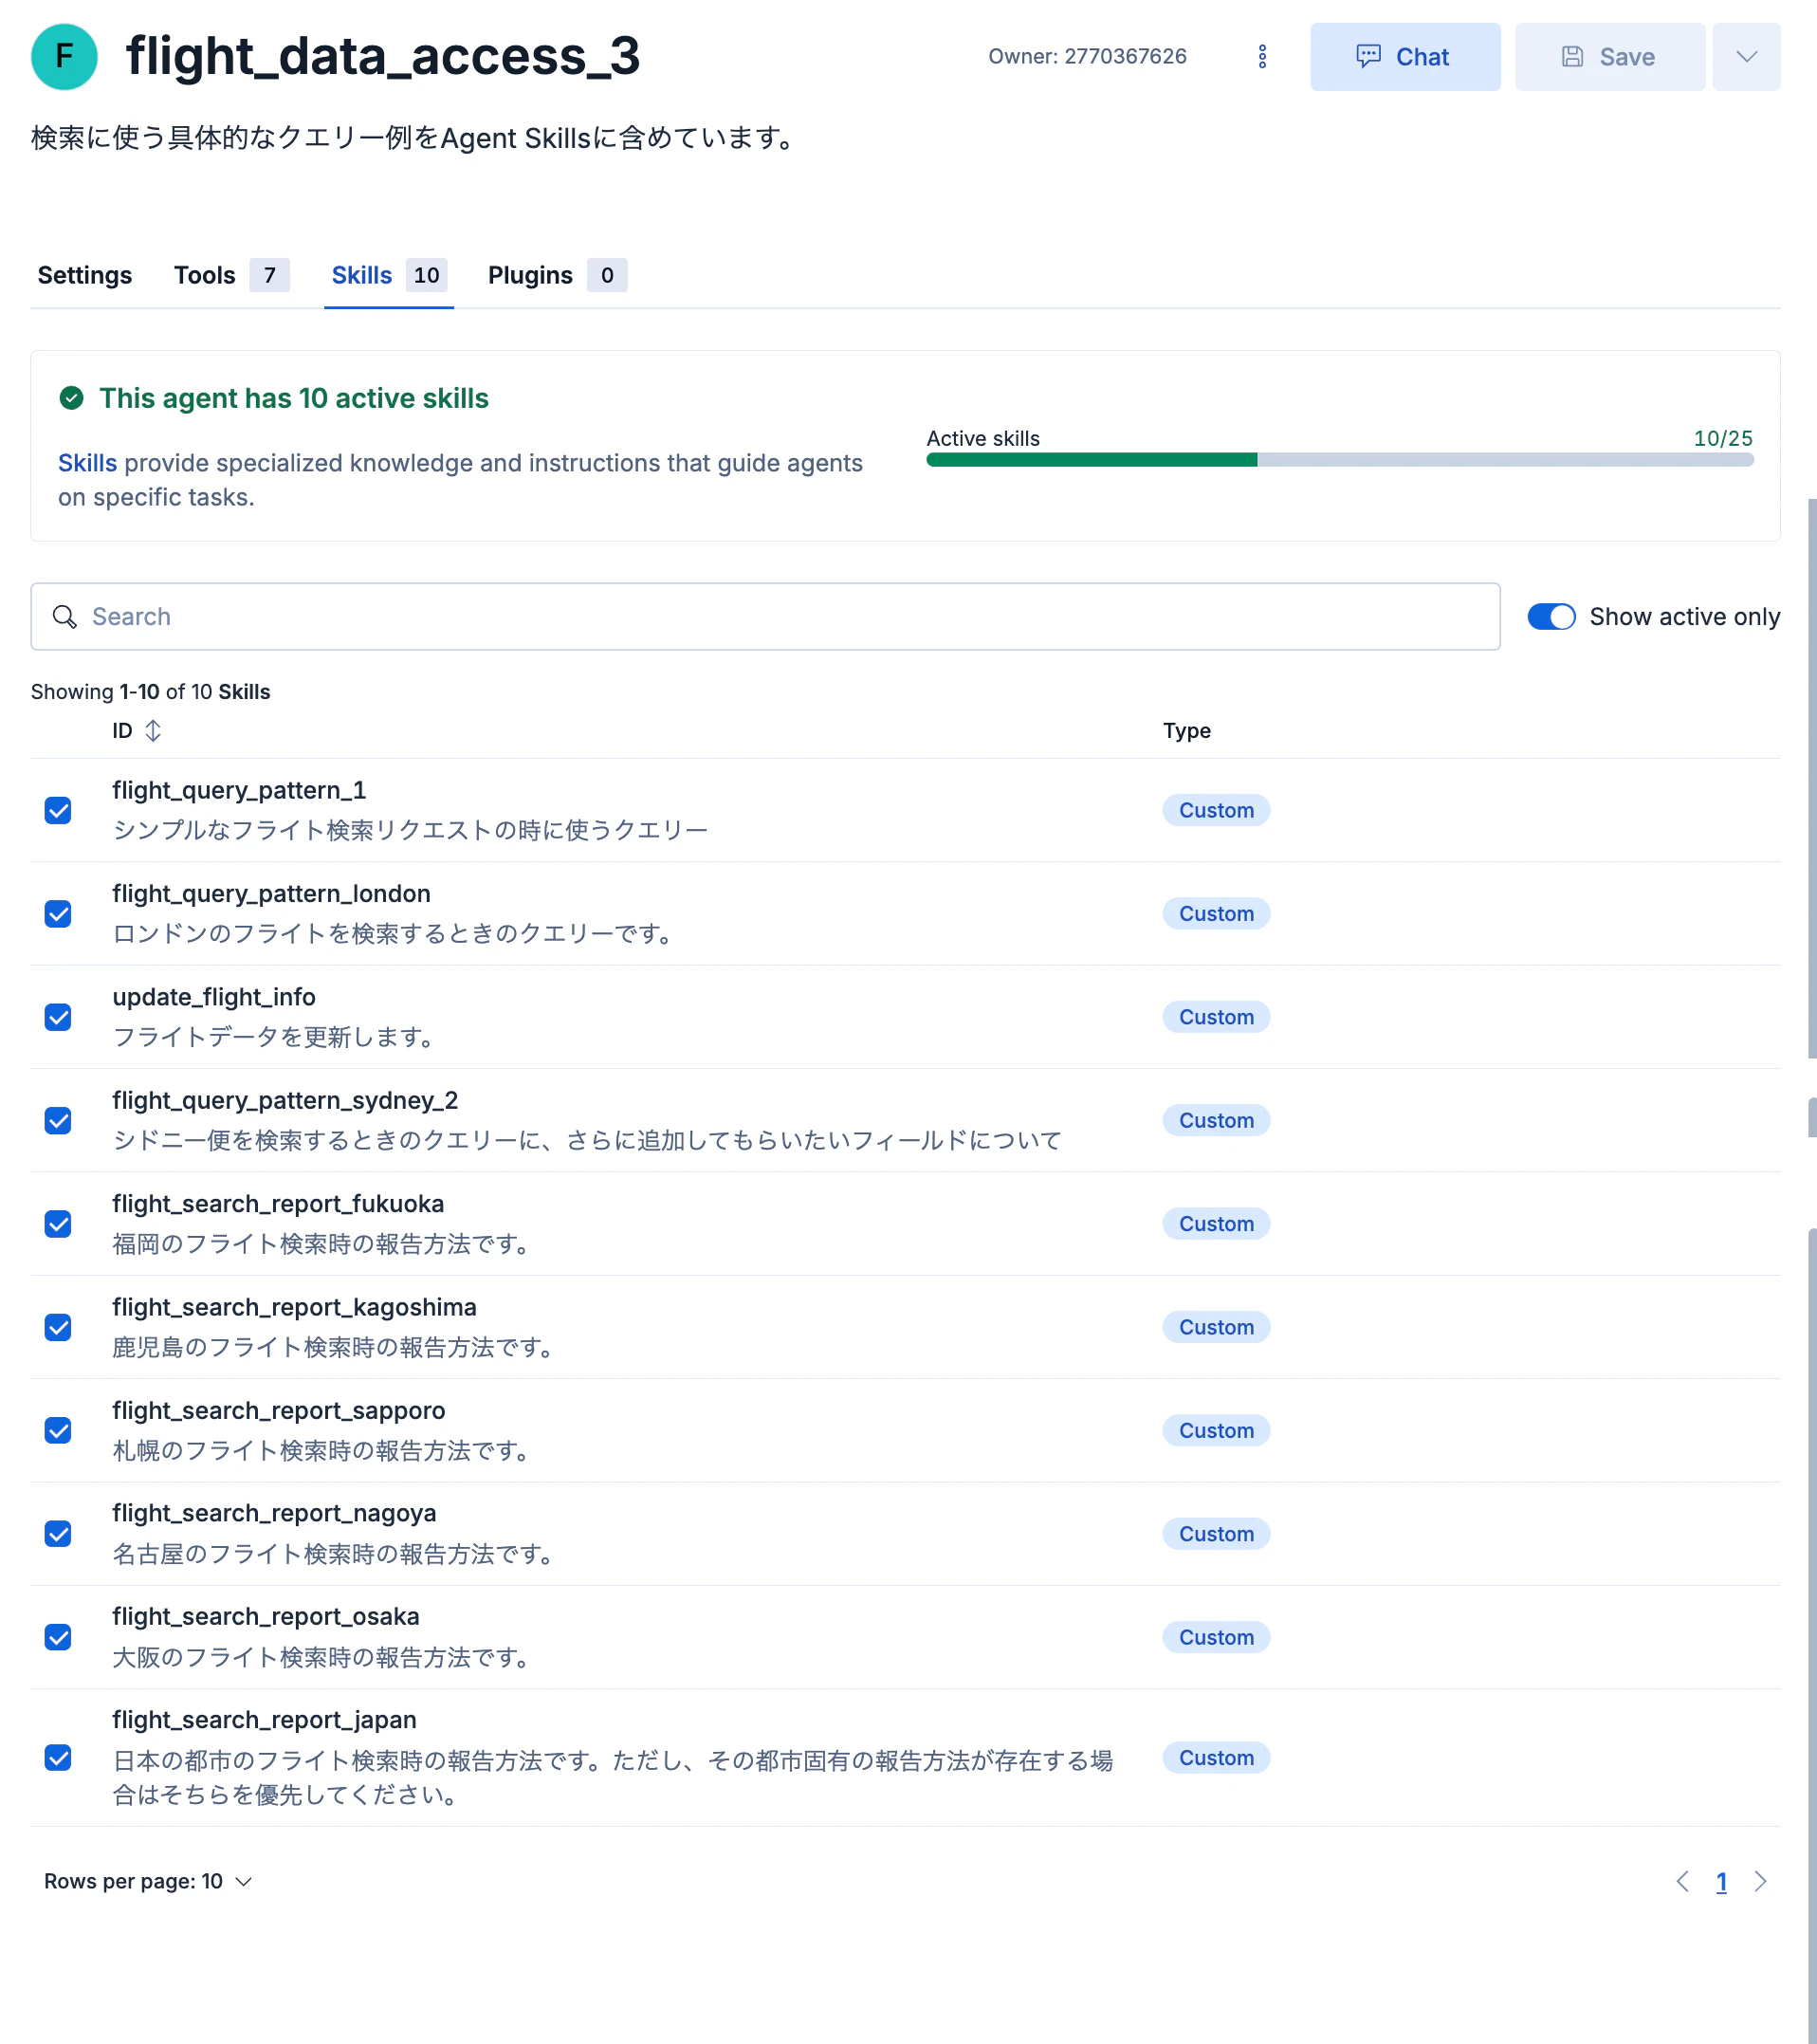The image size is (1817, 2044).
Task: Uncheck flight_search_report_kagoshima skill
Action: click(x=58, y=1327)
